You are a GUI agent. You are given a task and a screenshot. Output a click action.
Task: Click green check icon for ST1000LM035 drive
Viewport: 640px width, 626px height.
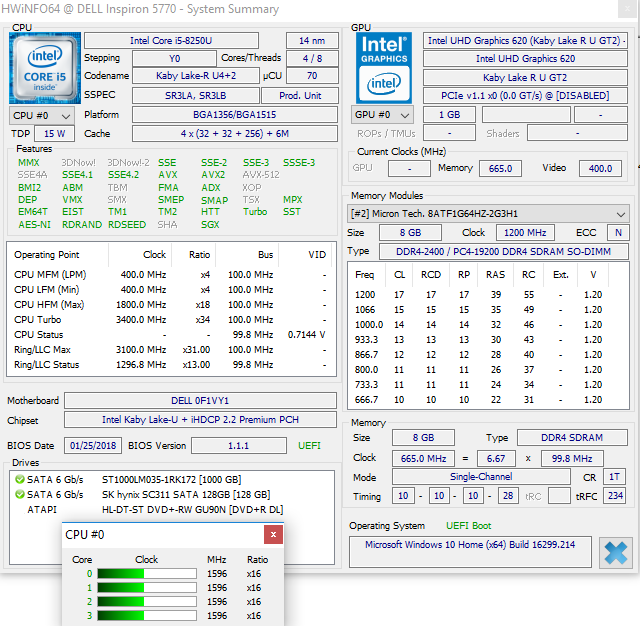(x=20, y=479)
